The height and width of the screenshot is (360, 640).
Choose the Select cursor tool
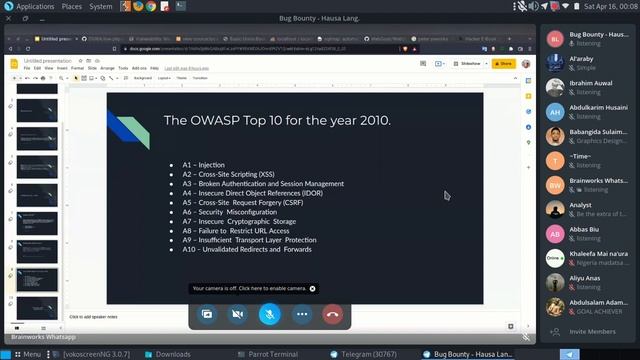click(76, 78)
